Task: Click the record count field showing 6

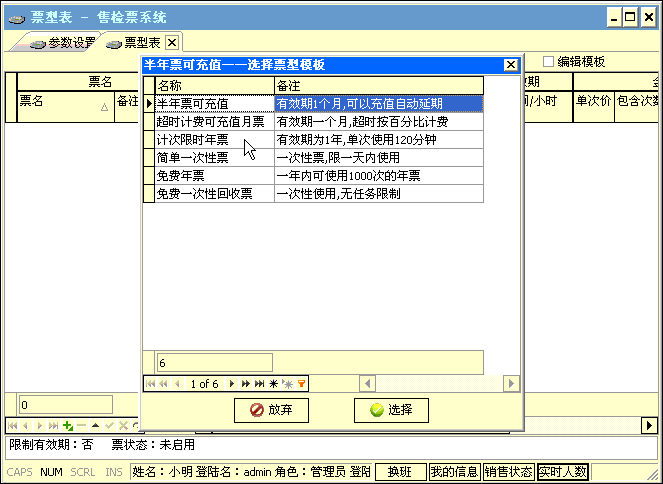Action: [x=214, y=362]
